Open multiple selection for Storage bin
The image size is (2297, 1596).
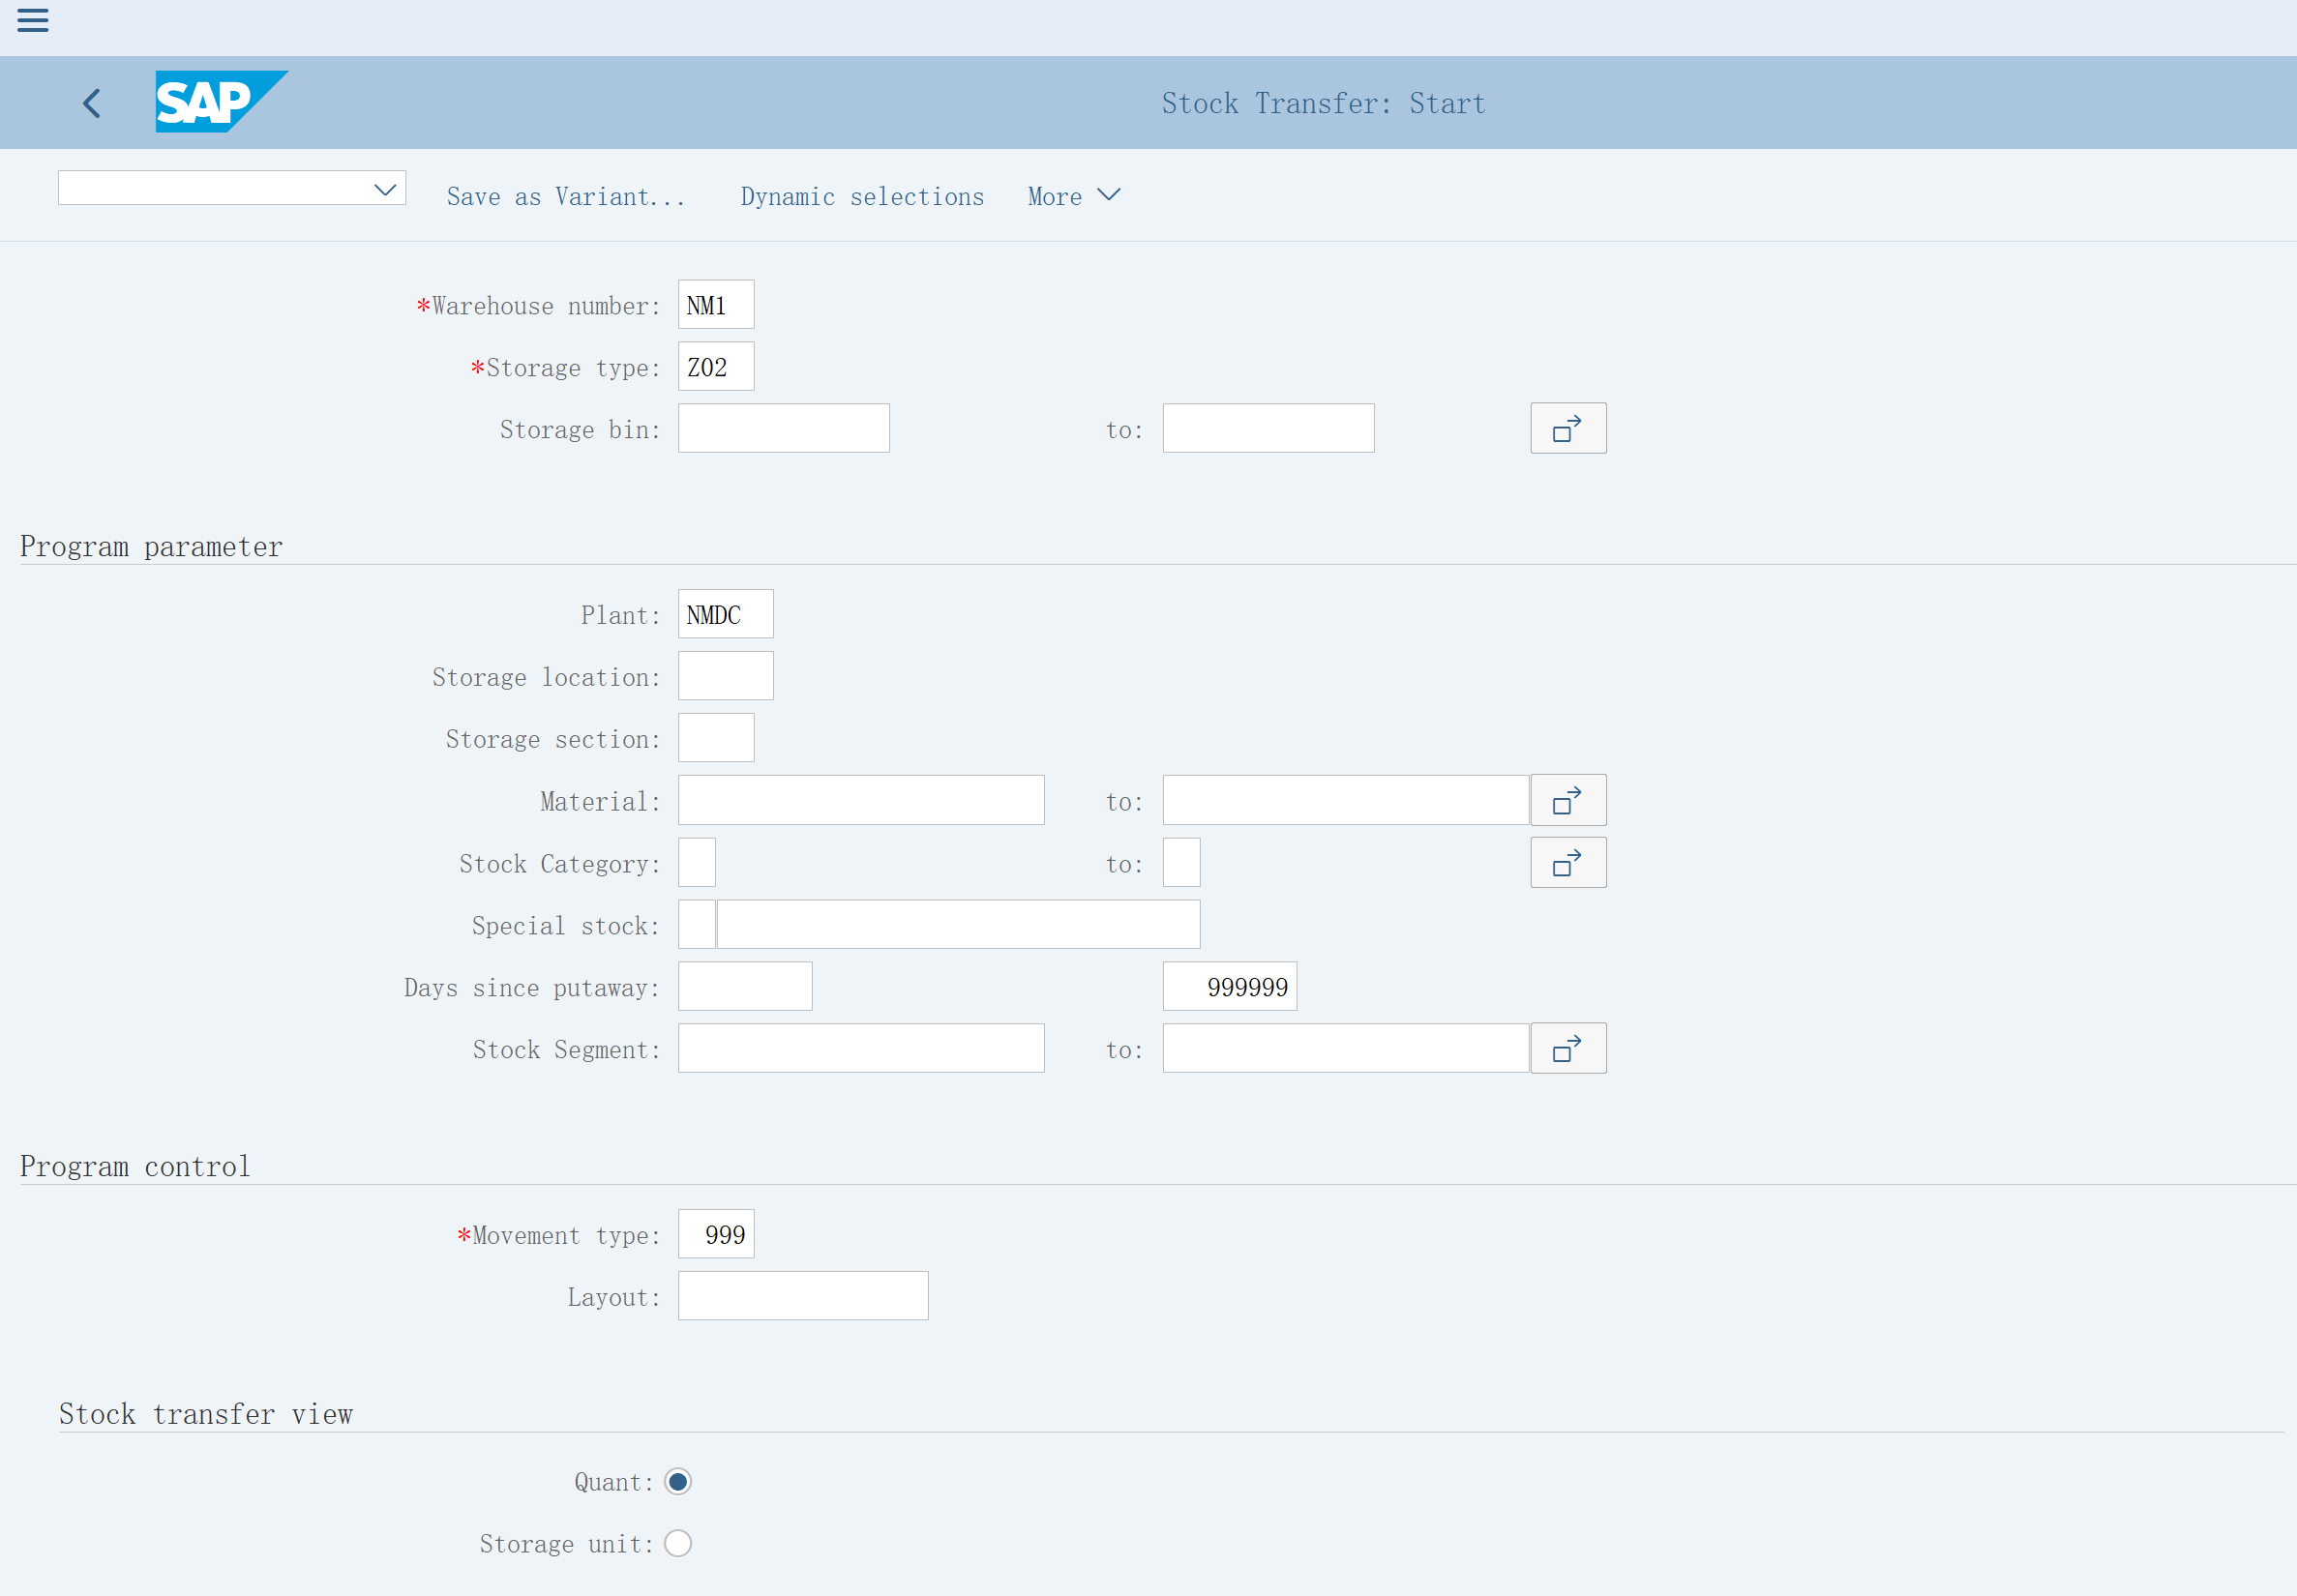pyautogui.click(x=1567, y=429)
